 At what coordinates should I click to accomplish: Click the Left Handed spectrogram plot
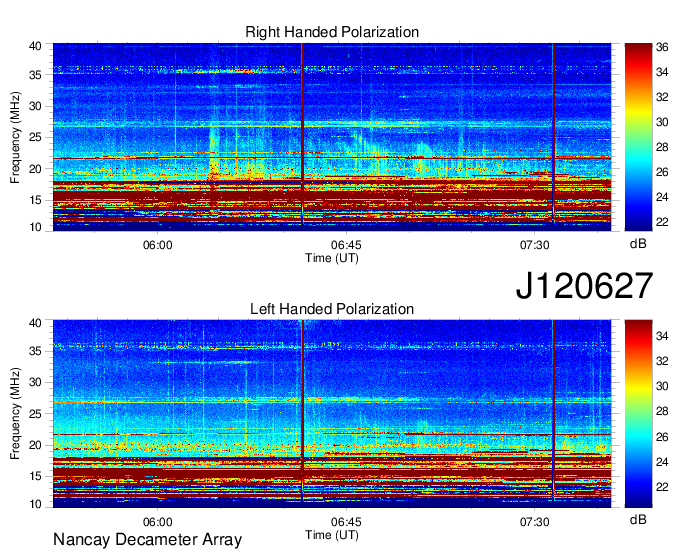(332, 414)
